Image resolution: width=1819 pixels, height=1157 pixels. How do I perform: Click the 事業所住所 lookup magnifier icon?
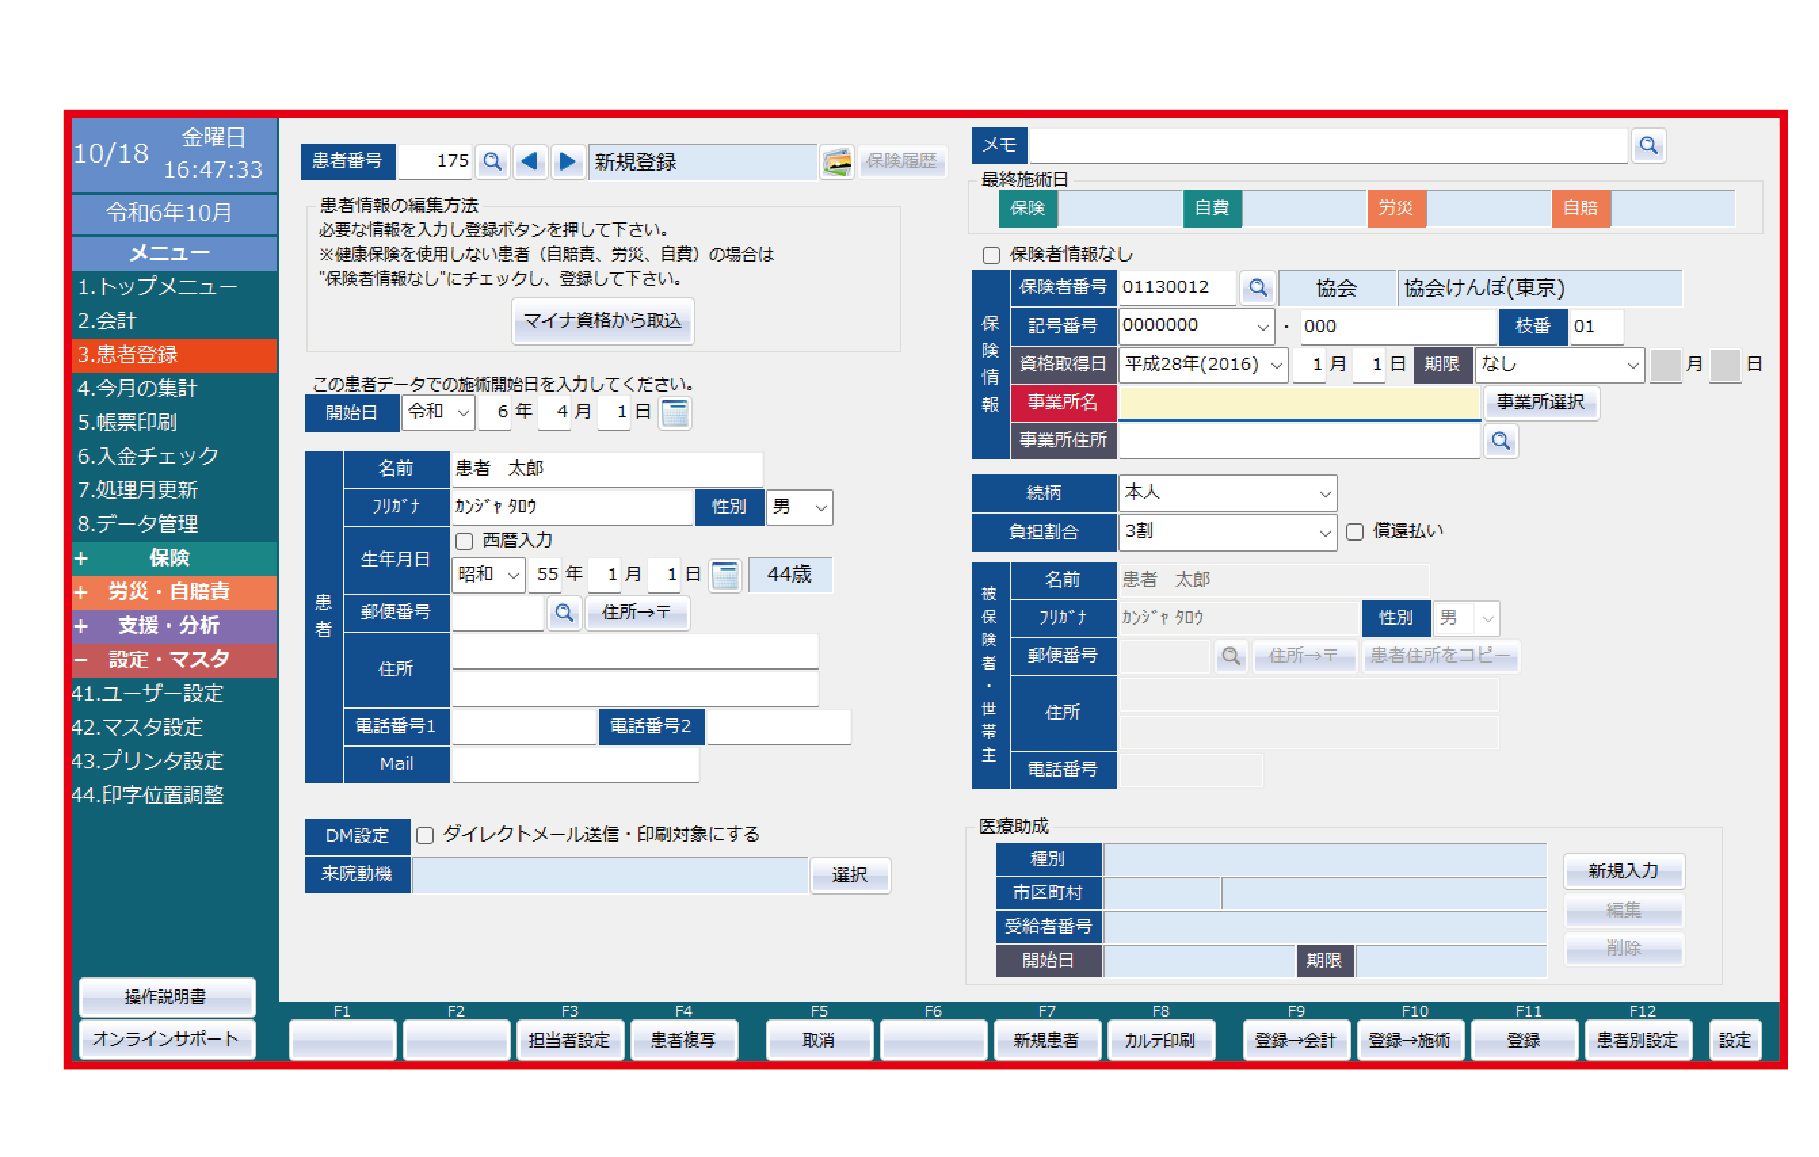(1500, 440)
